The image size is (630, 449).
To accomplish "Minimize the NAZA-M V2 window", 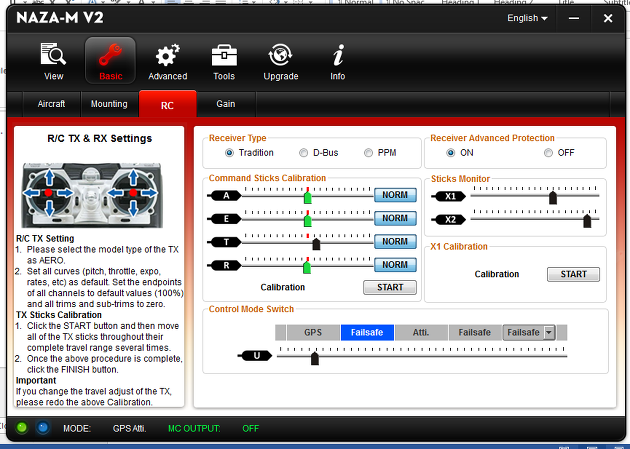I will [x=574, y=18].
